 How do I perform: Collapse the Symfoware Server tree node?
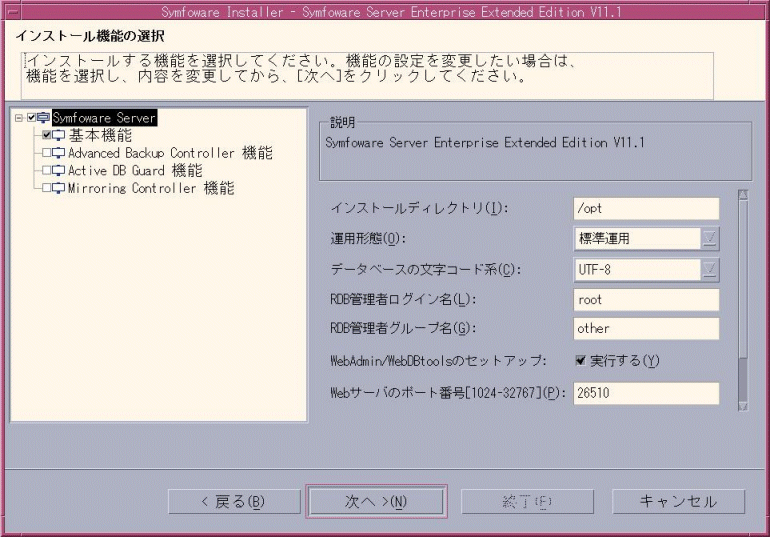pos(19,118)
